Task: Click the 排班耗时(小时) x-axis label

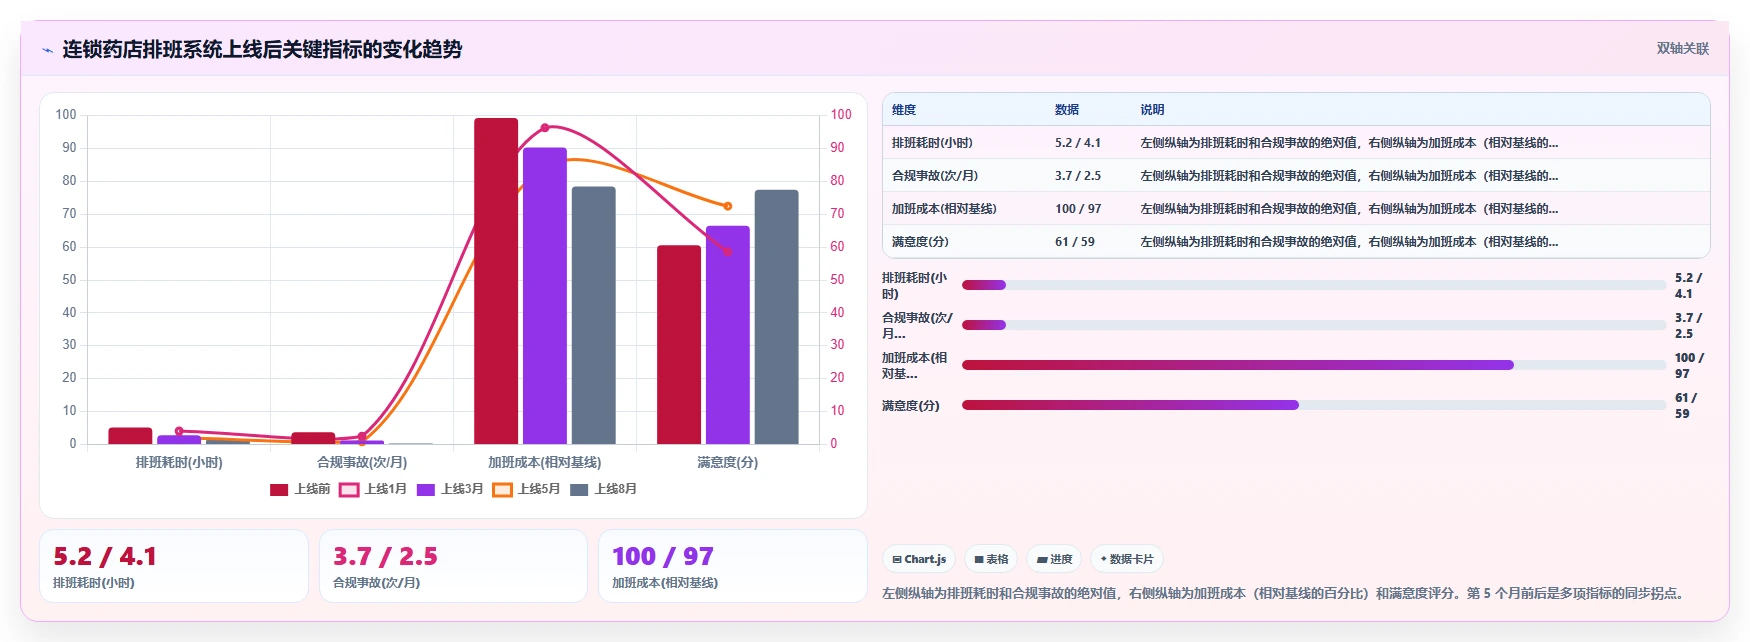Action: pyautogui.click(x=179, y=462)
